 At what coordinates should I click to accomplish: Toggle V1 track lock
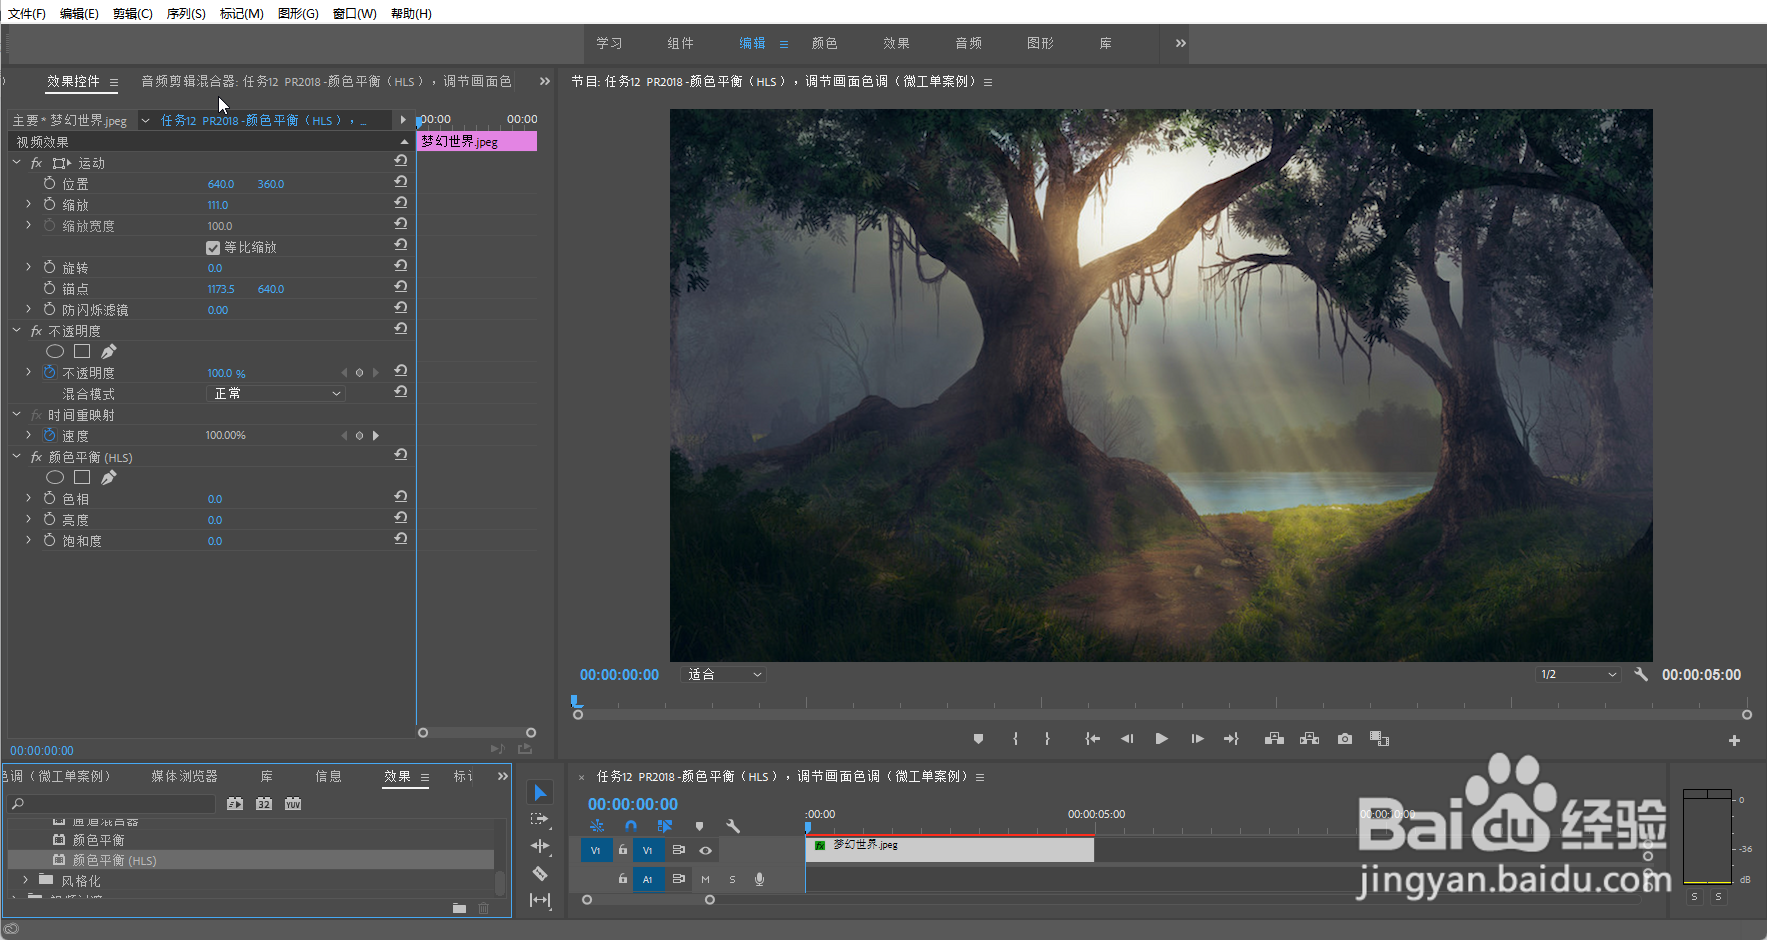(x=622, y=850)
